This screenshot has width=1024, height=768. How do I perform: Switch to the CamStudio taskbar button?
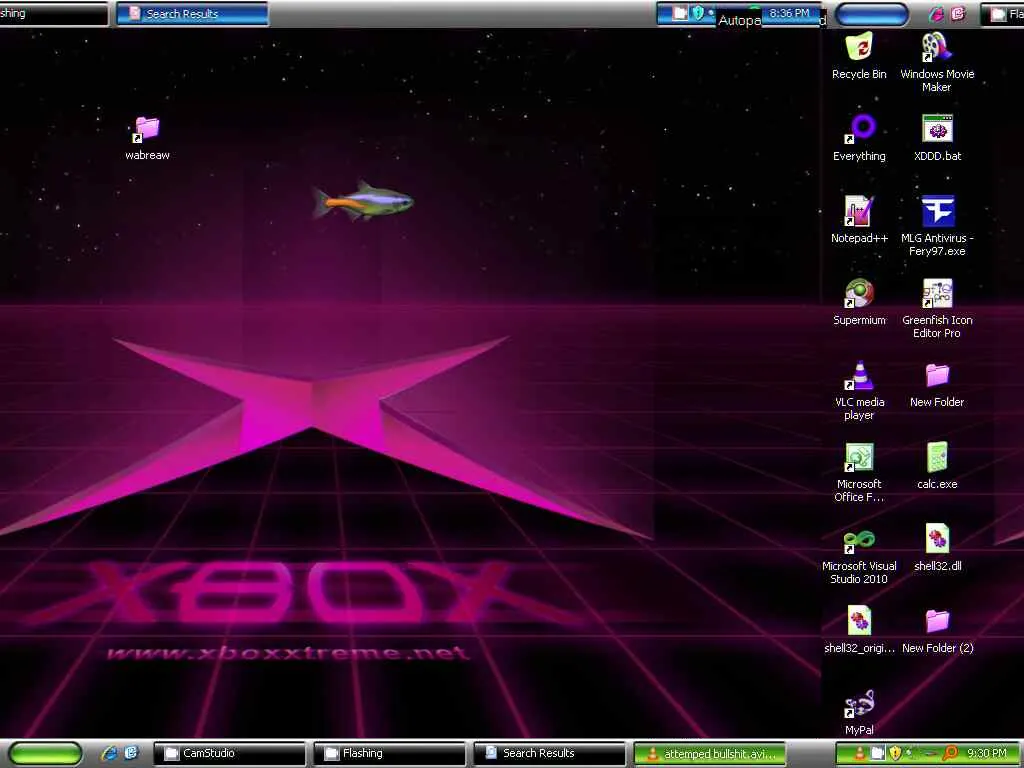tap(229, 754)
